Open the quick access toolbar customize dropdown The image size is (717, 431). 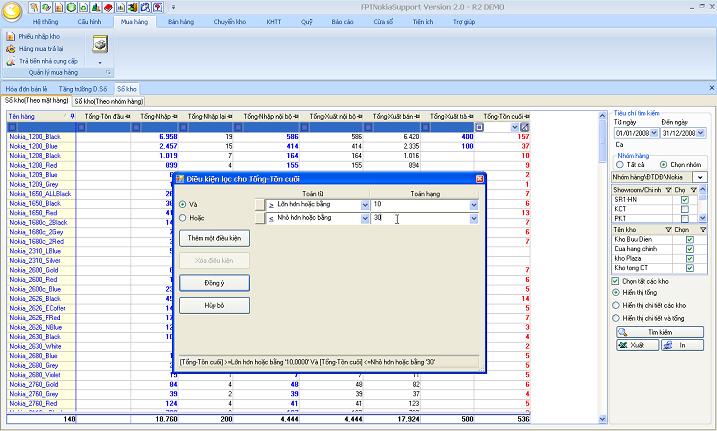(x=173, y=7)
